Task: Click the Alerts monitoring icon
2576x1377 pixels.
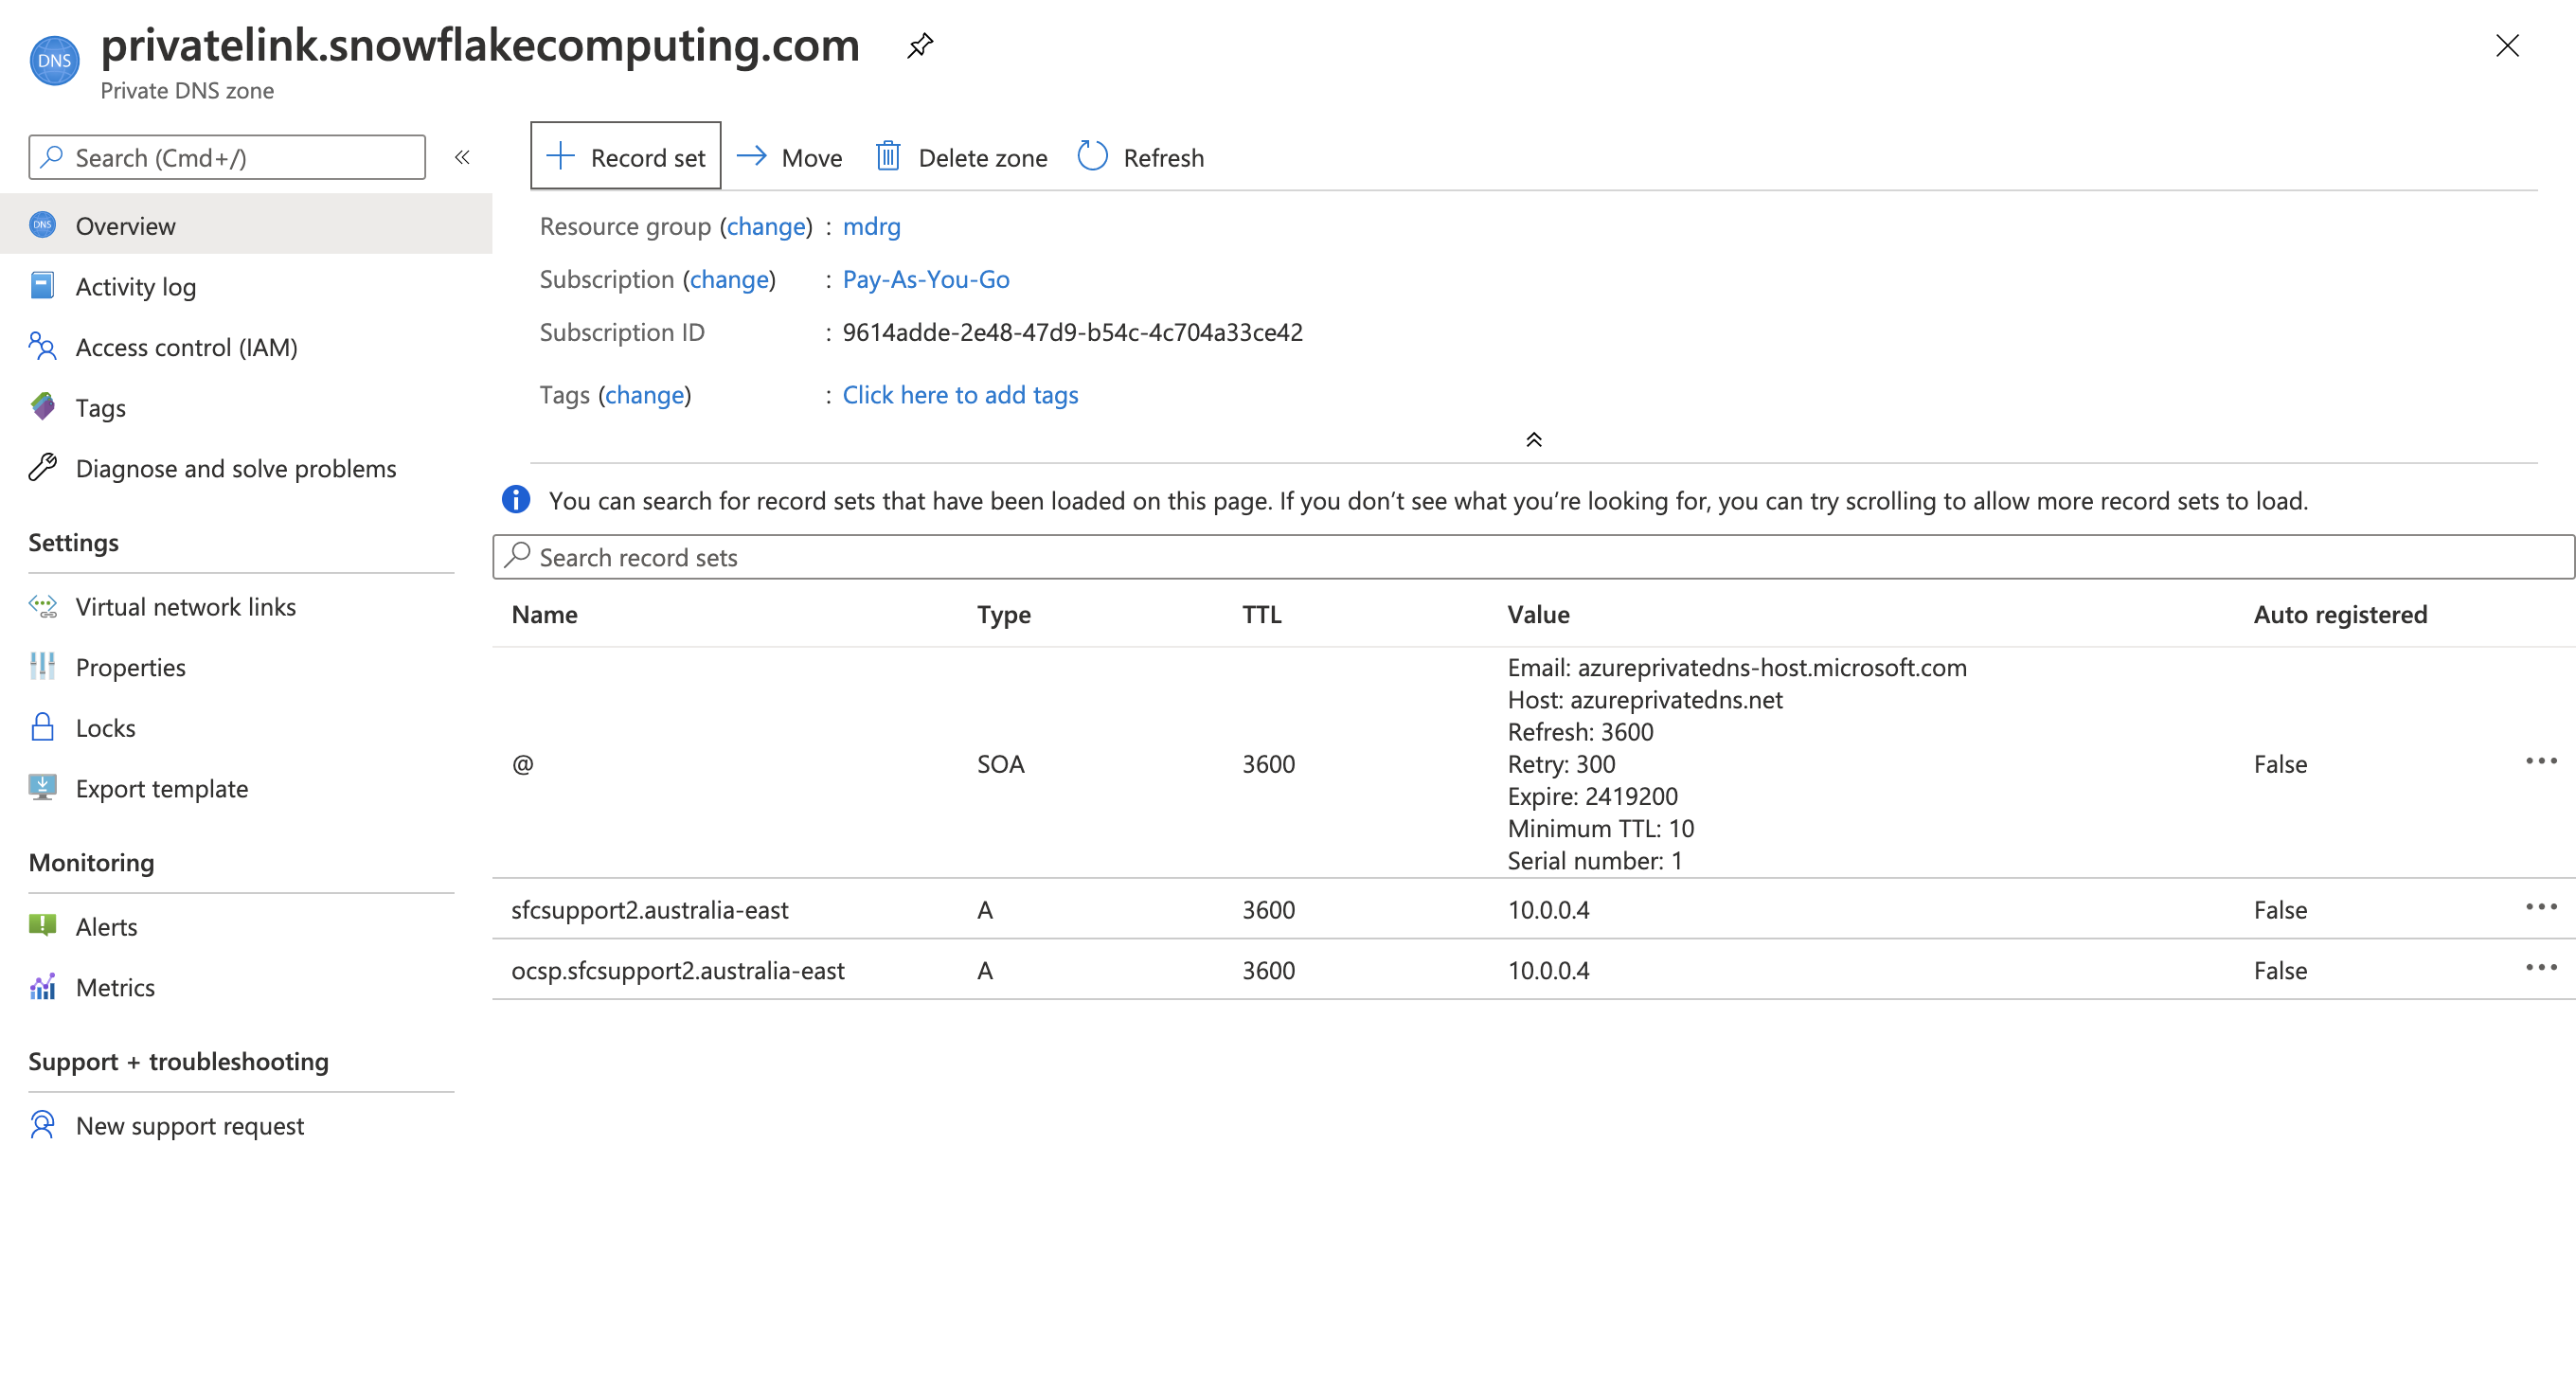Action: click(x=45, y=925)
